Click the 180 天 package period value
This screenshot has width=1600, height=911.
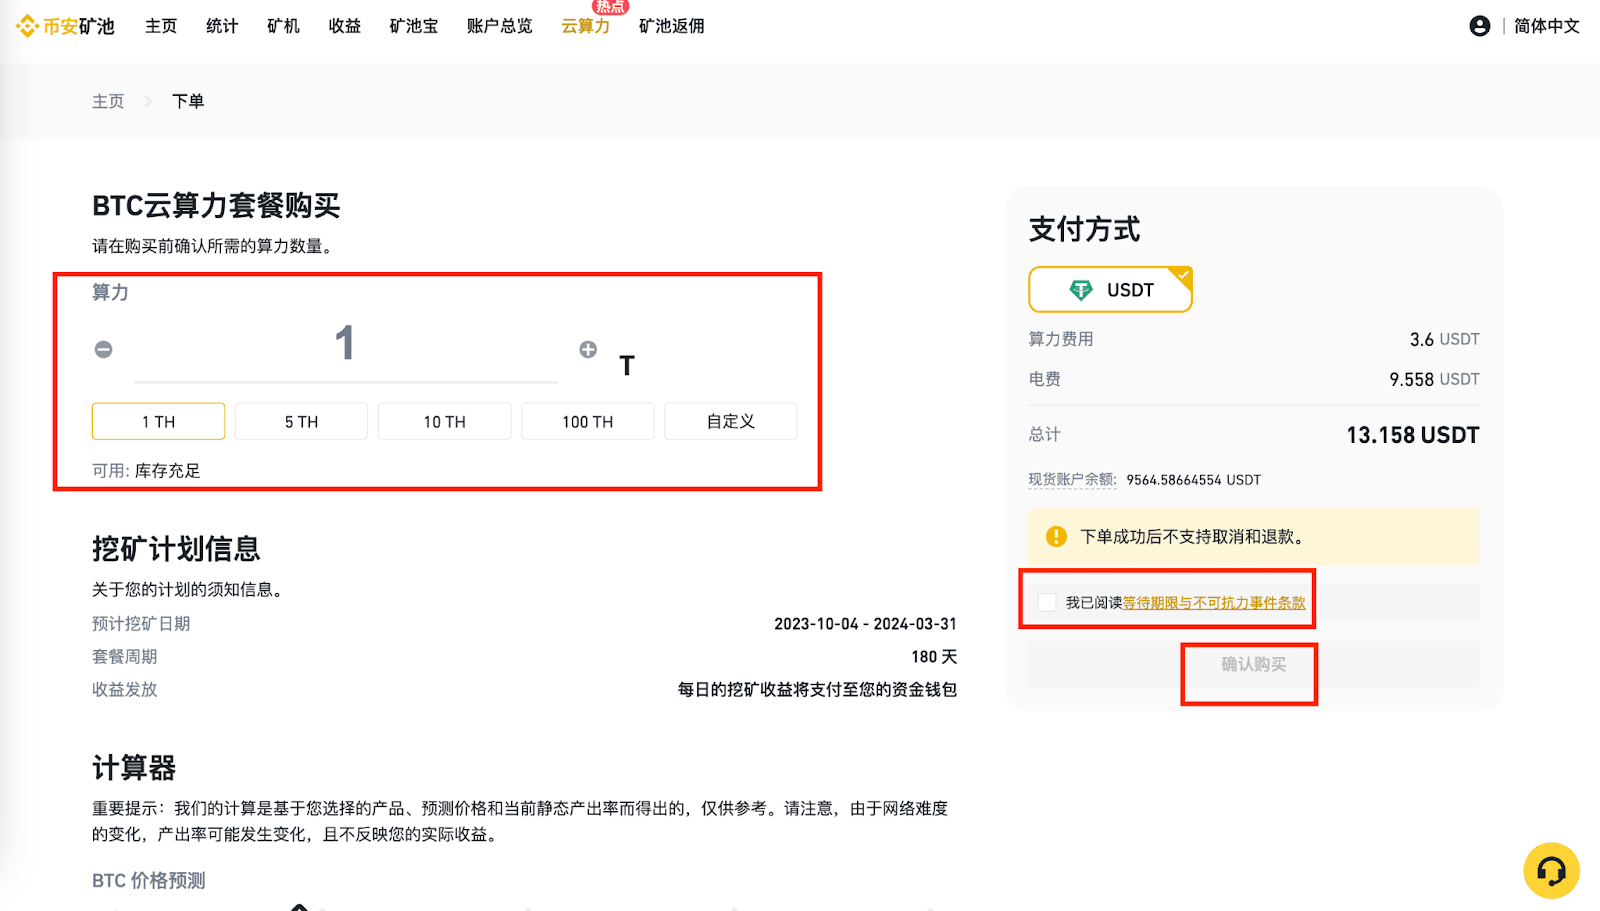click(x=934, y=657)
